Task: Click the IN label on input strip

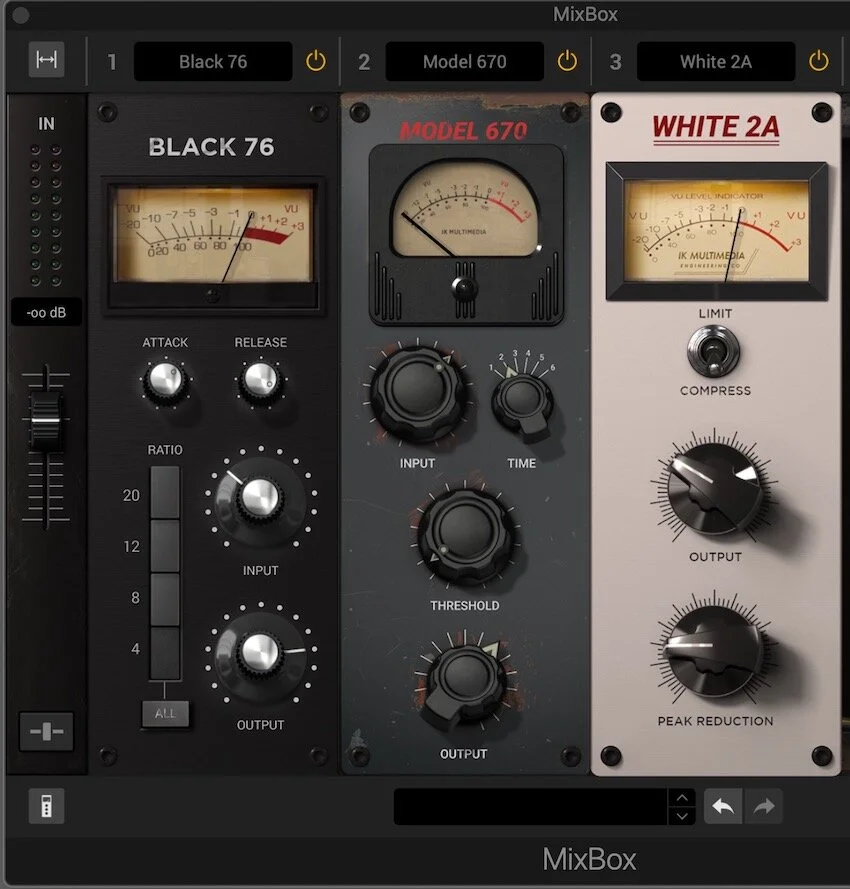Action: pyautogui.click(x=46, y=124)
